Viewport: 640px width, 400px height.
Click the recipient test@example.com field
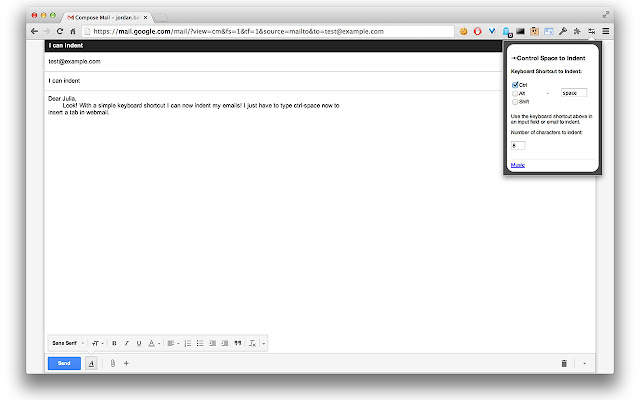[273, 62]
